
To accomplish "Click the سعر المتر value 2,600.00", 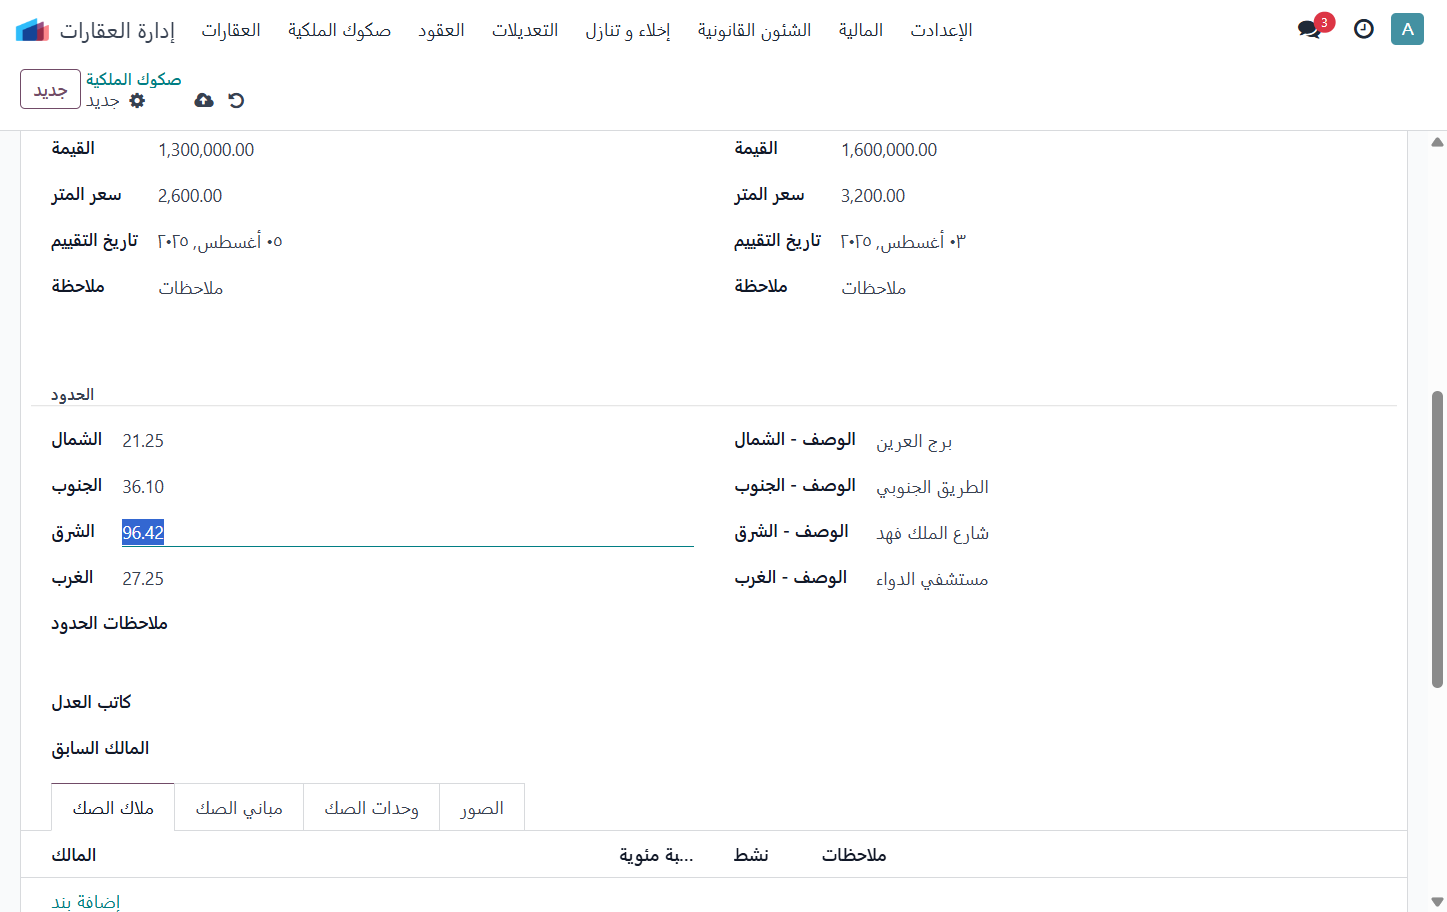I will coord(190,196).
